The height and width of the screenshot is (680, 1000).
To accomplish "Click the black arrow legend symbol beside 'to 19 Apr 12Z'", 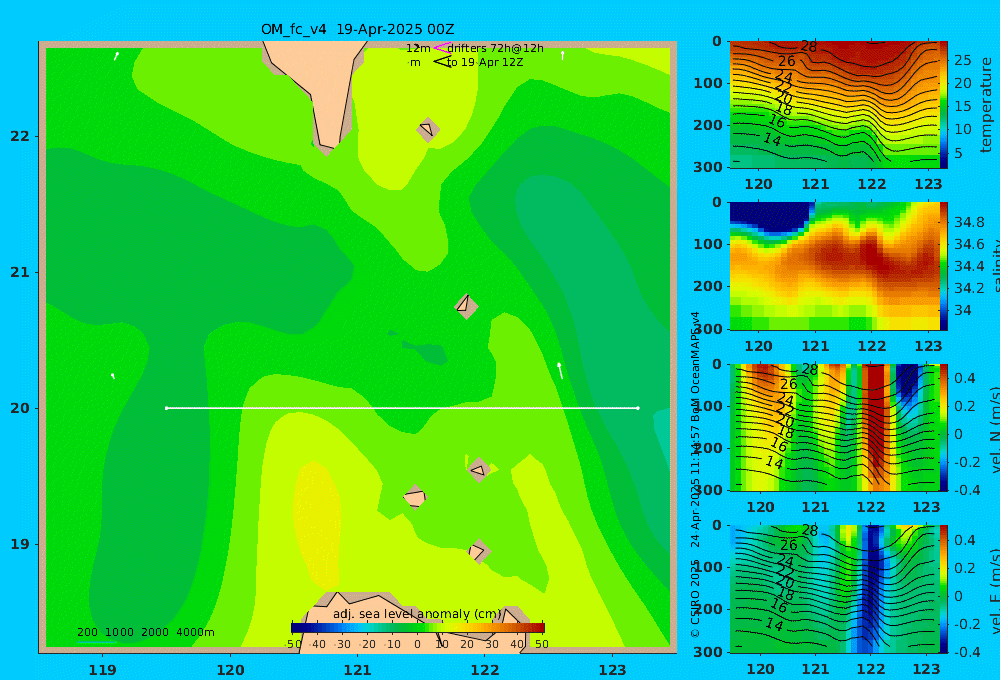I will pos(442,62).
